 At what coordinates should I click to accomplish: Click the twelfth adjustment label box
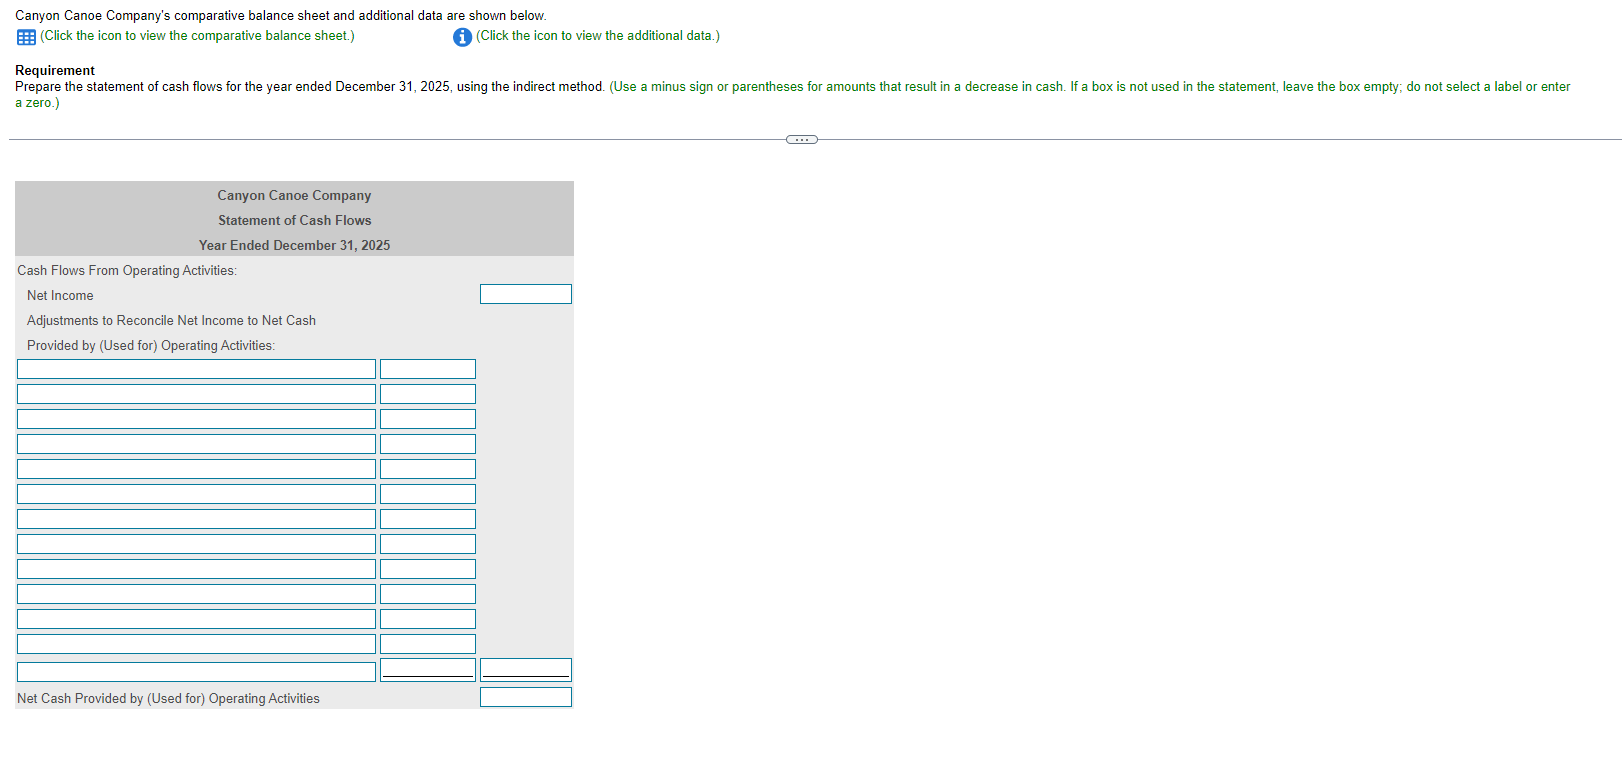[x=196, y=644]
